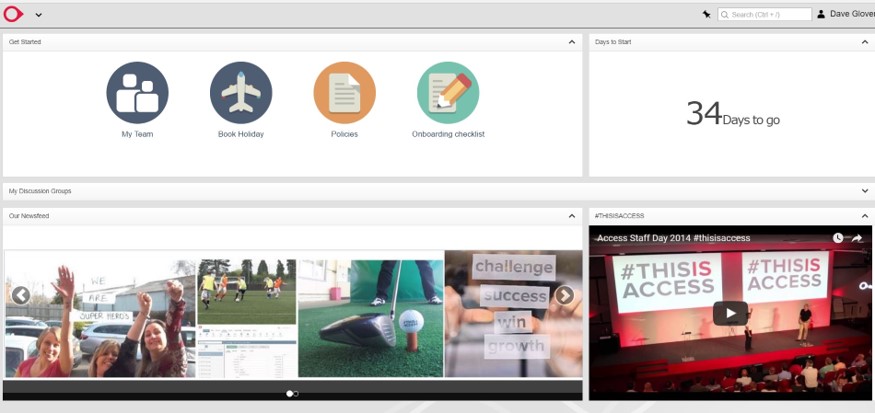Open the My Team icon
Viewport: 875px width, 413px height.
coord(137,92)
